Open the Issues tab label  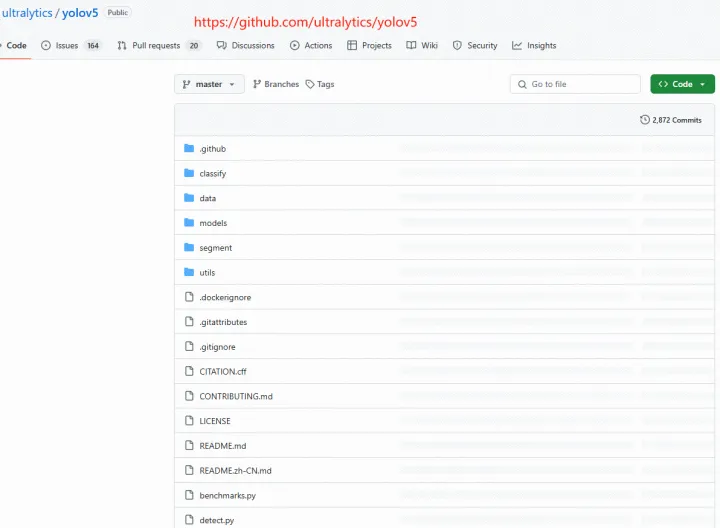pyautogui.click(x=67, y=46)
